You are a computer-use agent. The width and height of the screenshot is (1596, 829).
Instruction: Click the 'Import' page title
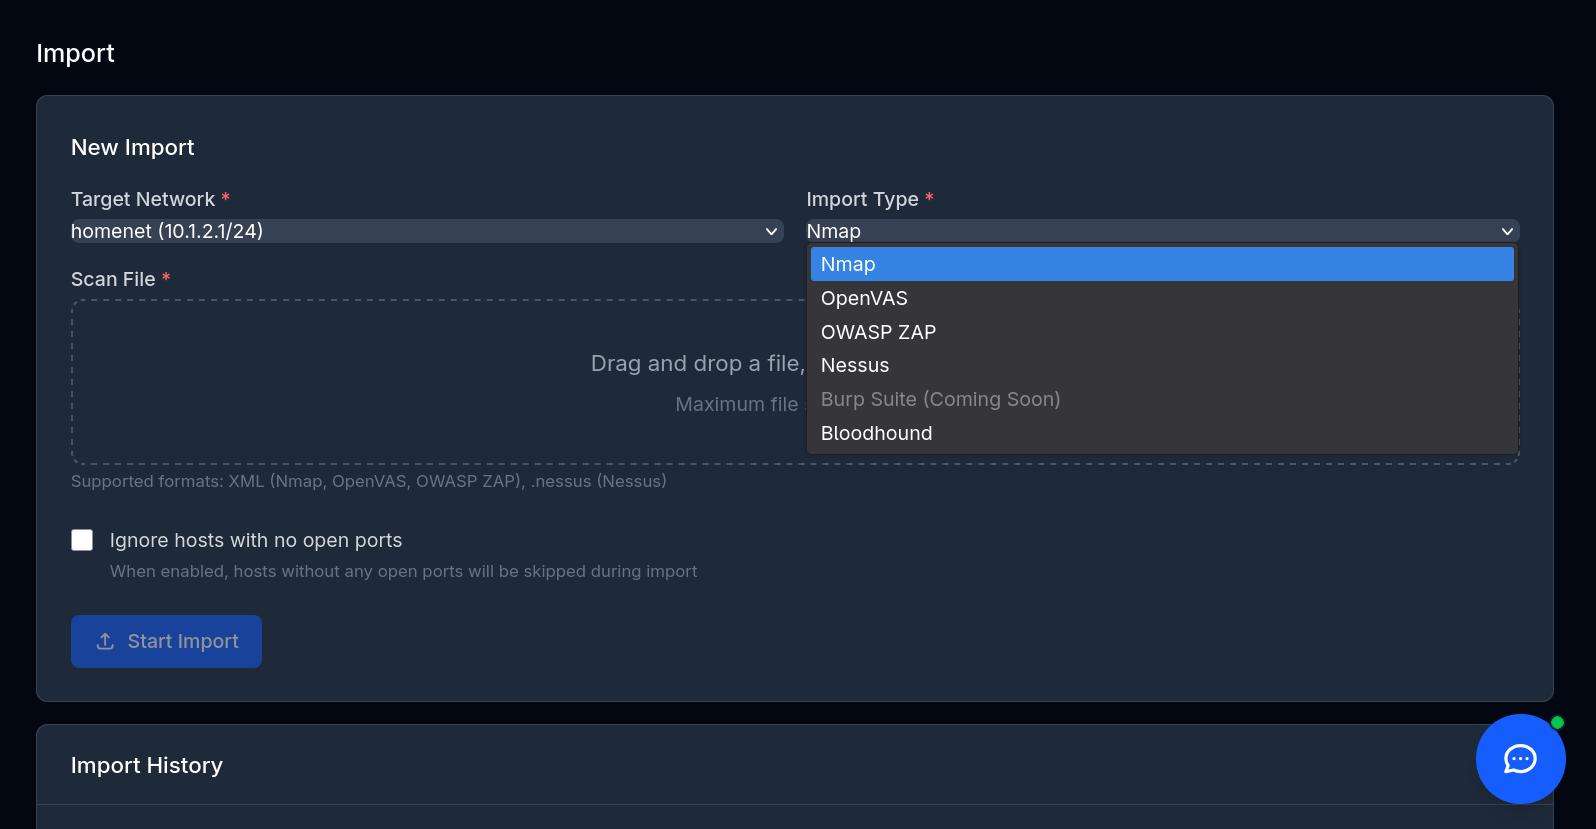click(x=76, y=53)
